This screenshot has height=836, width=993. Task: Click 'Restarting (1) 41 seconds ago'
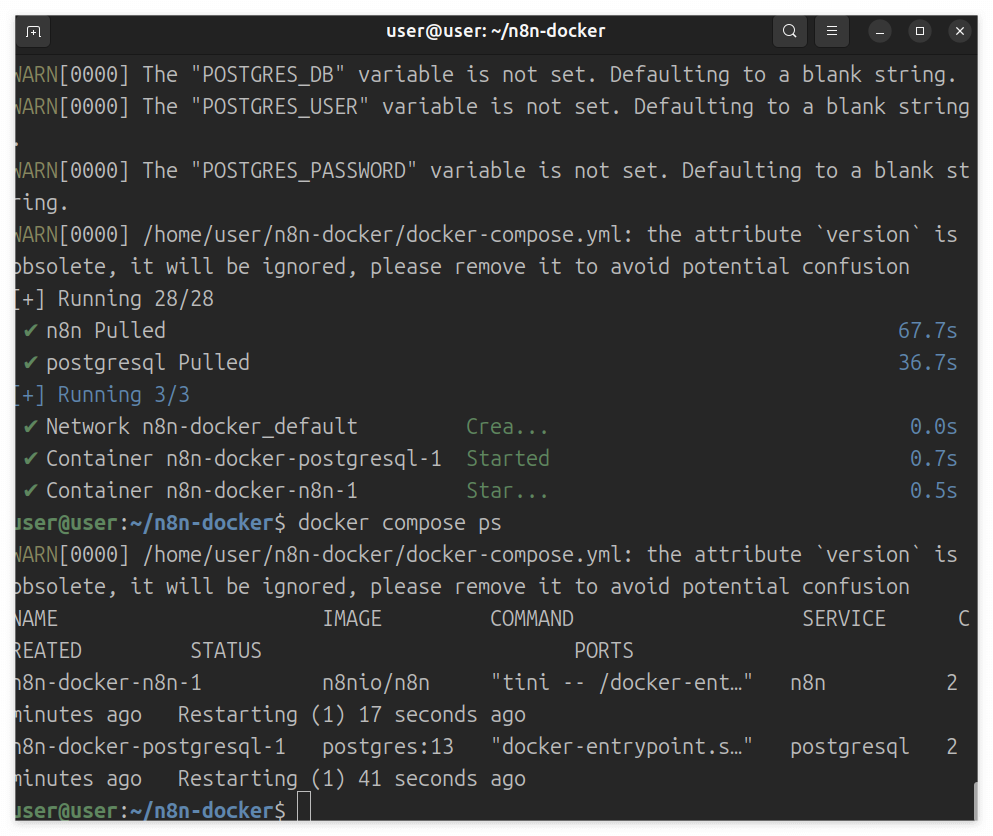click(x=351, y=779)
